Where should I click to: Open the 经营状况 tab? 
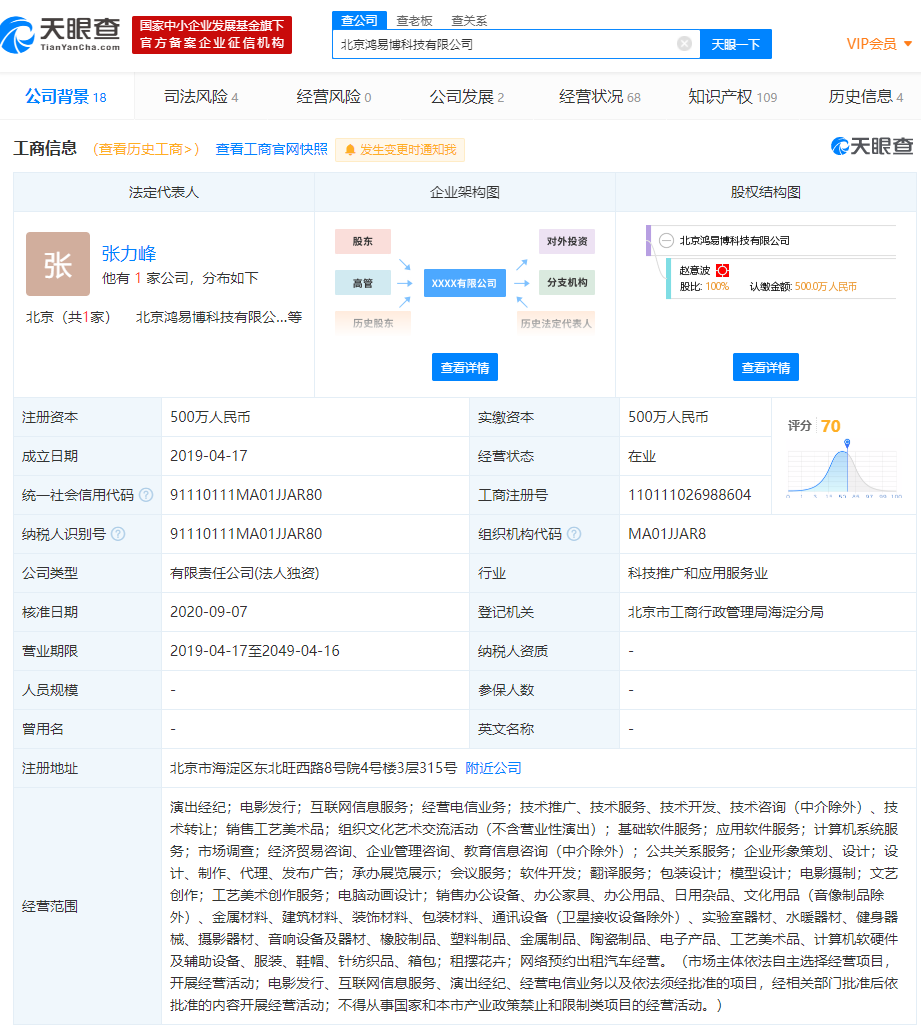pyautogui.click(x=599, y=97)
